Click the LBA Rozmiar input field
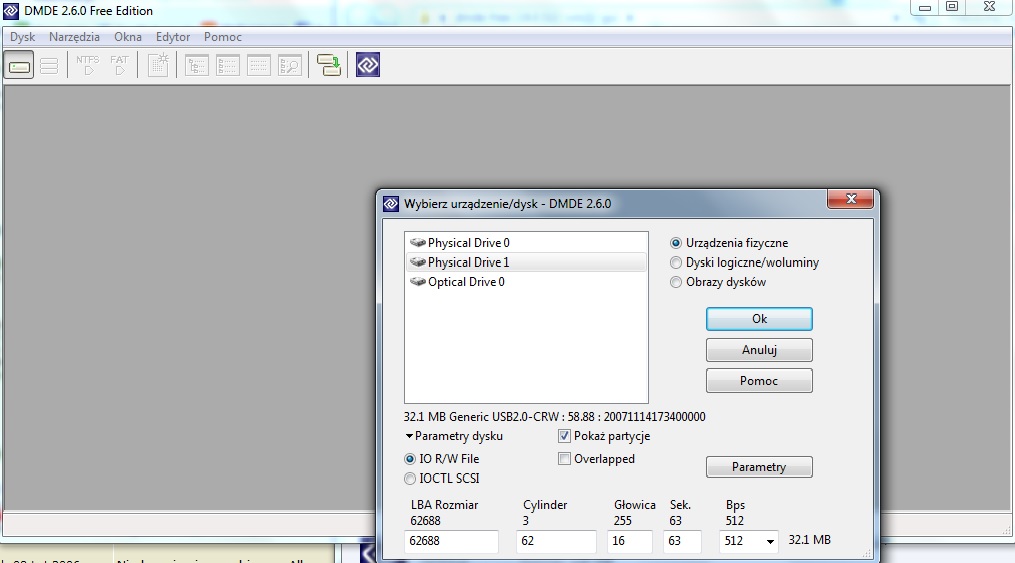Viewport: 1015px width, 563px height. [x=451, y=541]
